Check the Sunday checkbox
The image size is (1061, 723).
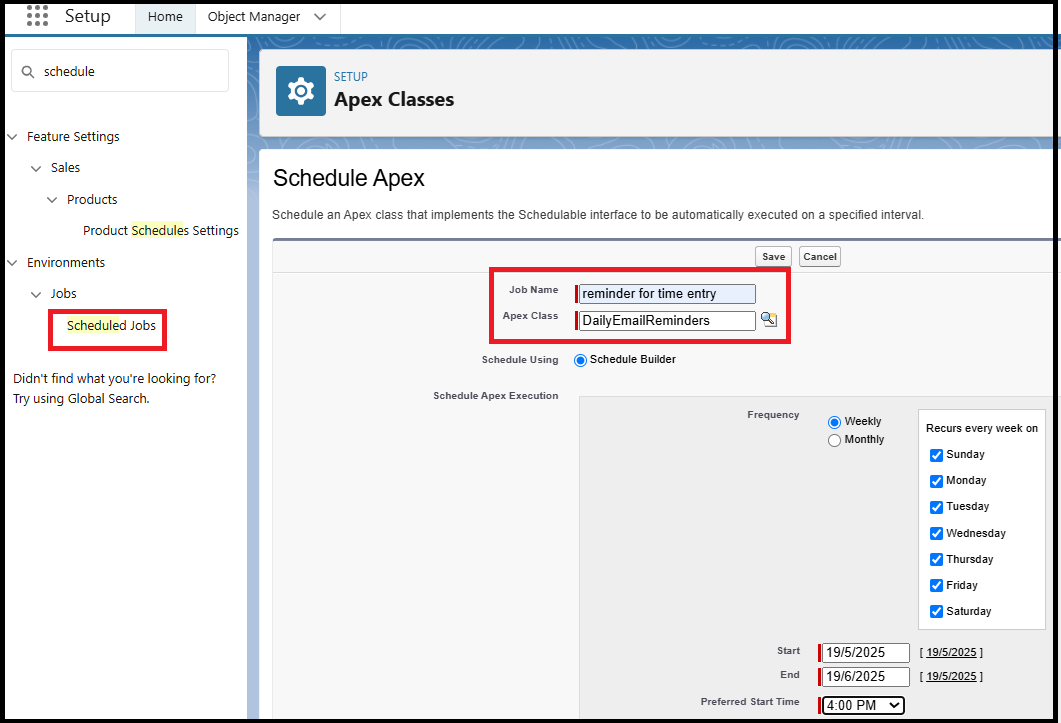[936, 455]
